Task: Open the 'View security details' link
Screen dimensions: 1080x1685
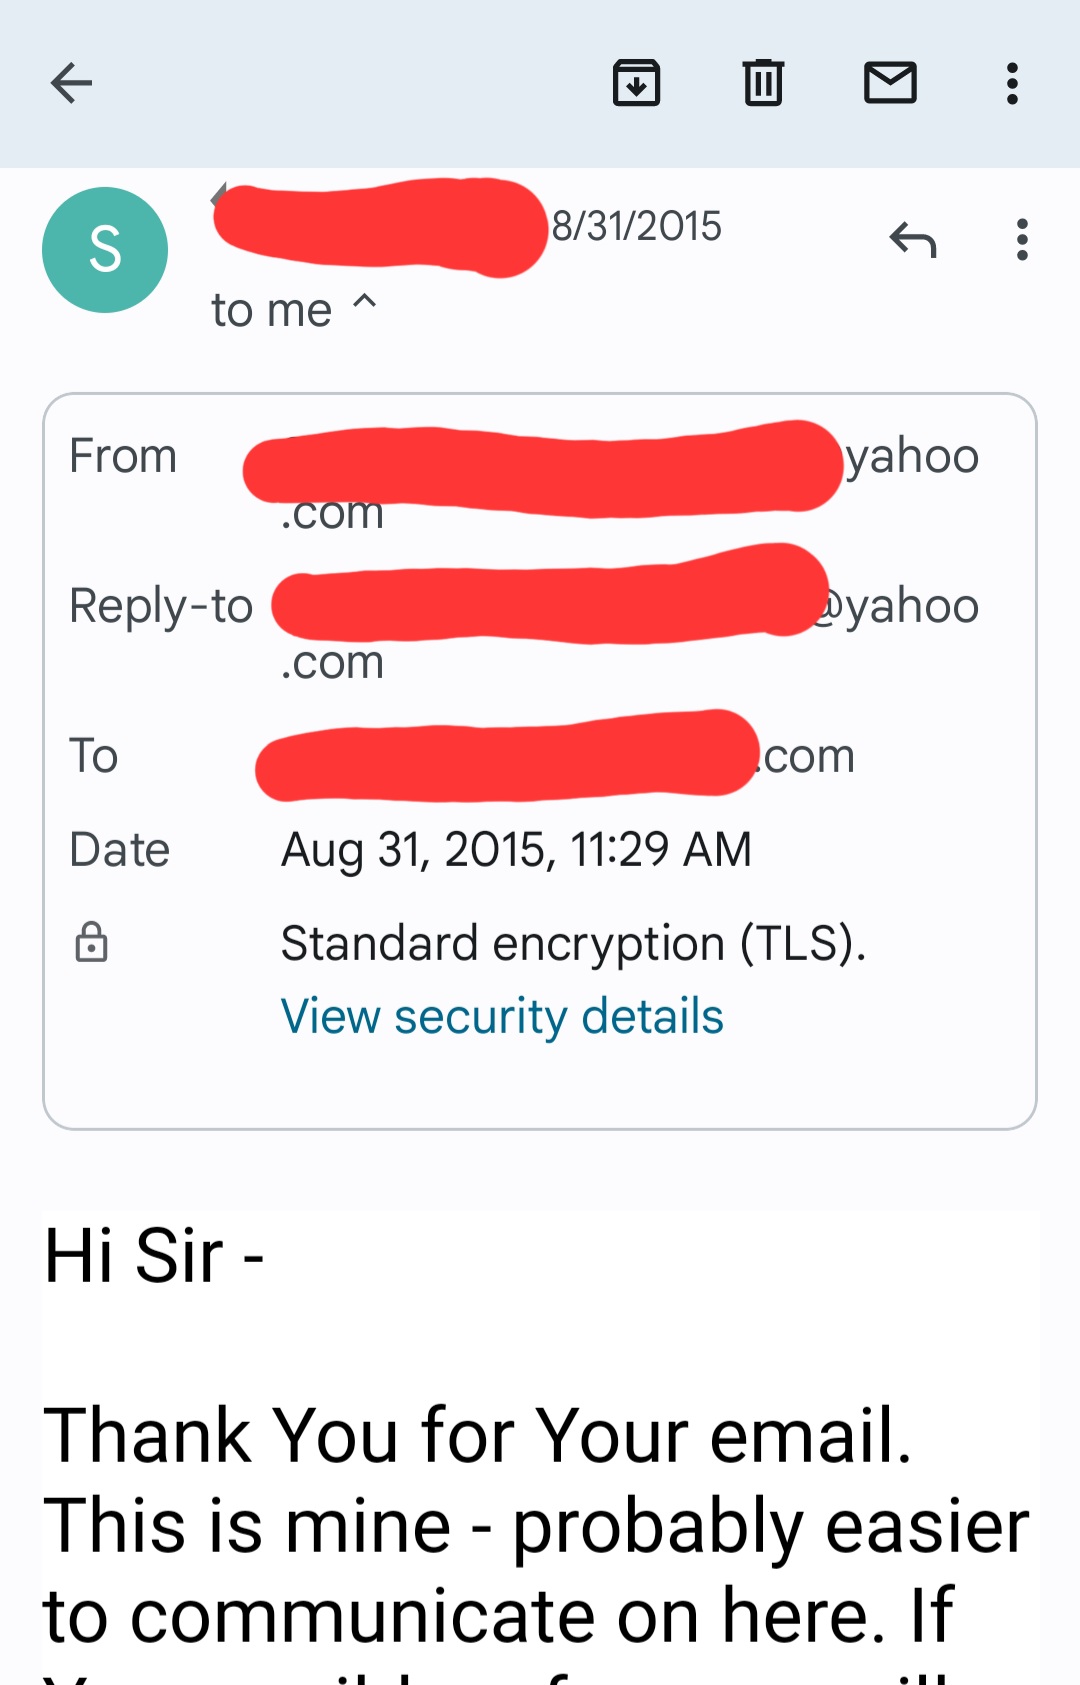Action: click(x=502, y=1017)
